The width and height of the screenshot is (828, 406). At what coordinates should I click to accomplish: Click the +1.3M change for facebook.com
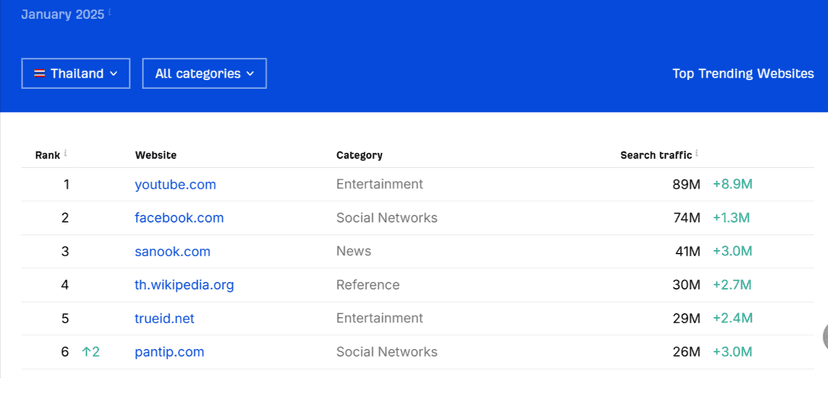point(731,218)
